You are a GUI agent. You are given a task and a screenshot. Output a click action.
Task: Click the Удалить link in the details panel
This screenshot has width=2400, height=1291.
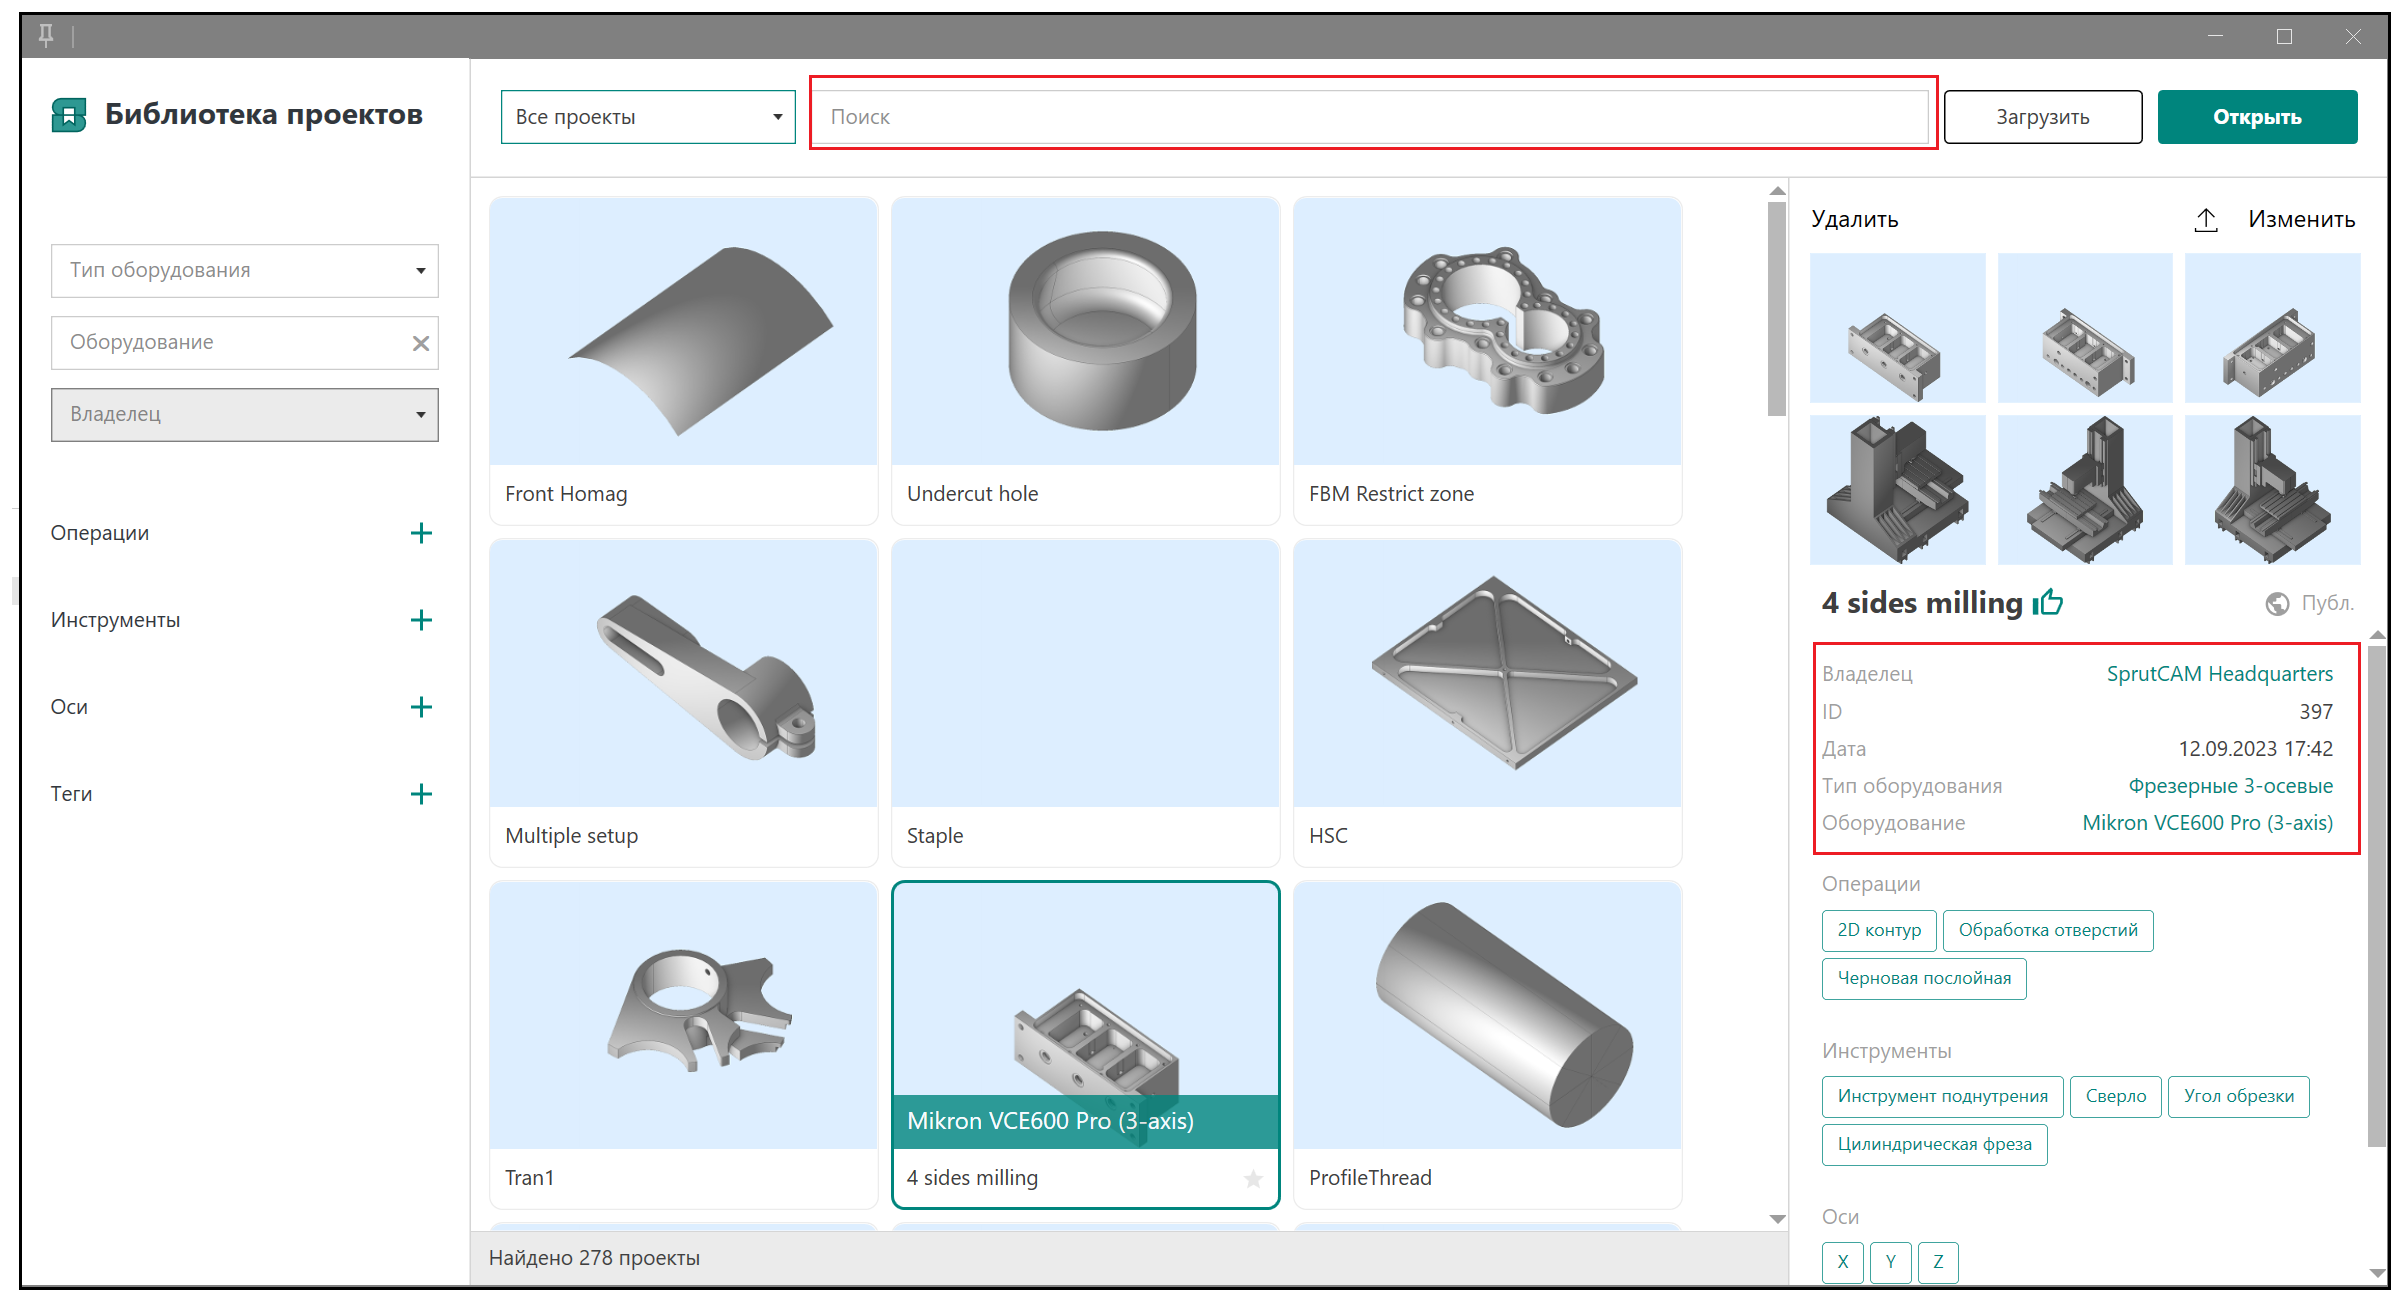(1854, 220)
